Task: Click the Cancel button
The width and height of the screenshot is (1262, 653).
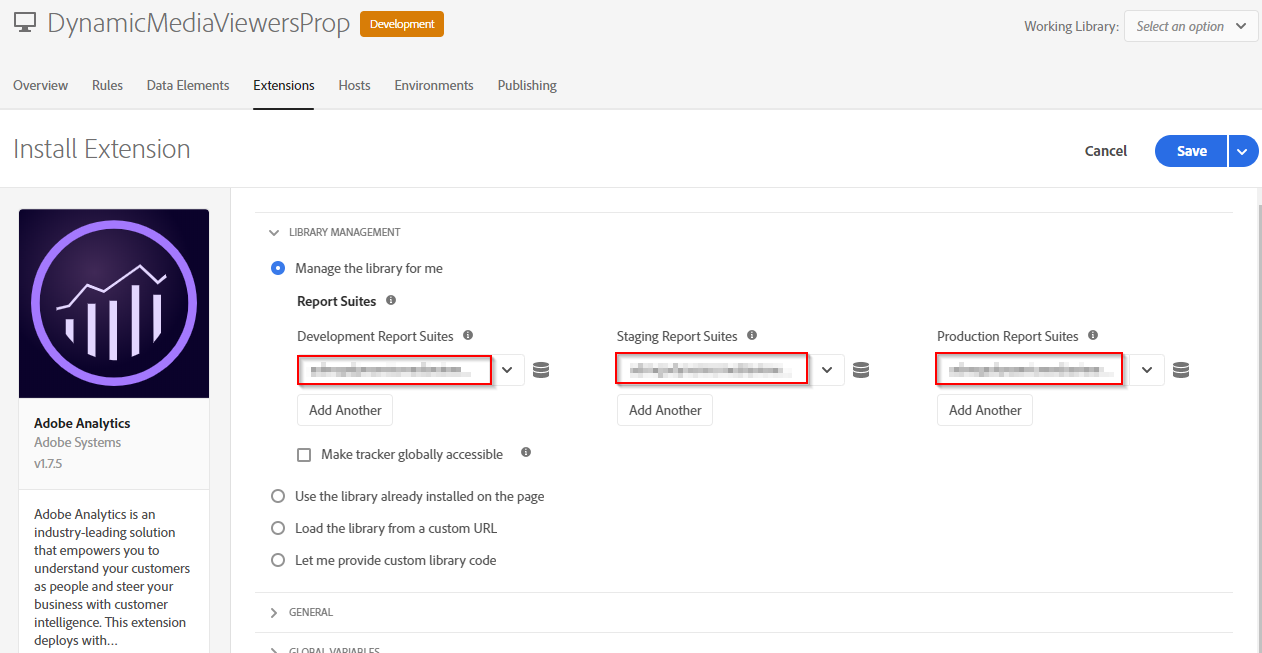Action: click(x=1106, y=151)
